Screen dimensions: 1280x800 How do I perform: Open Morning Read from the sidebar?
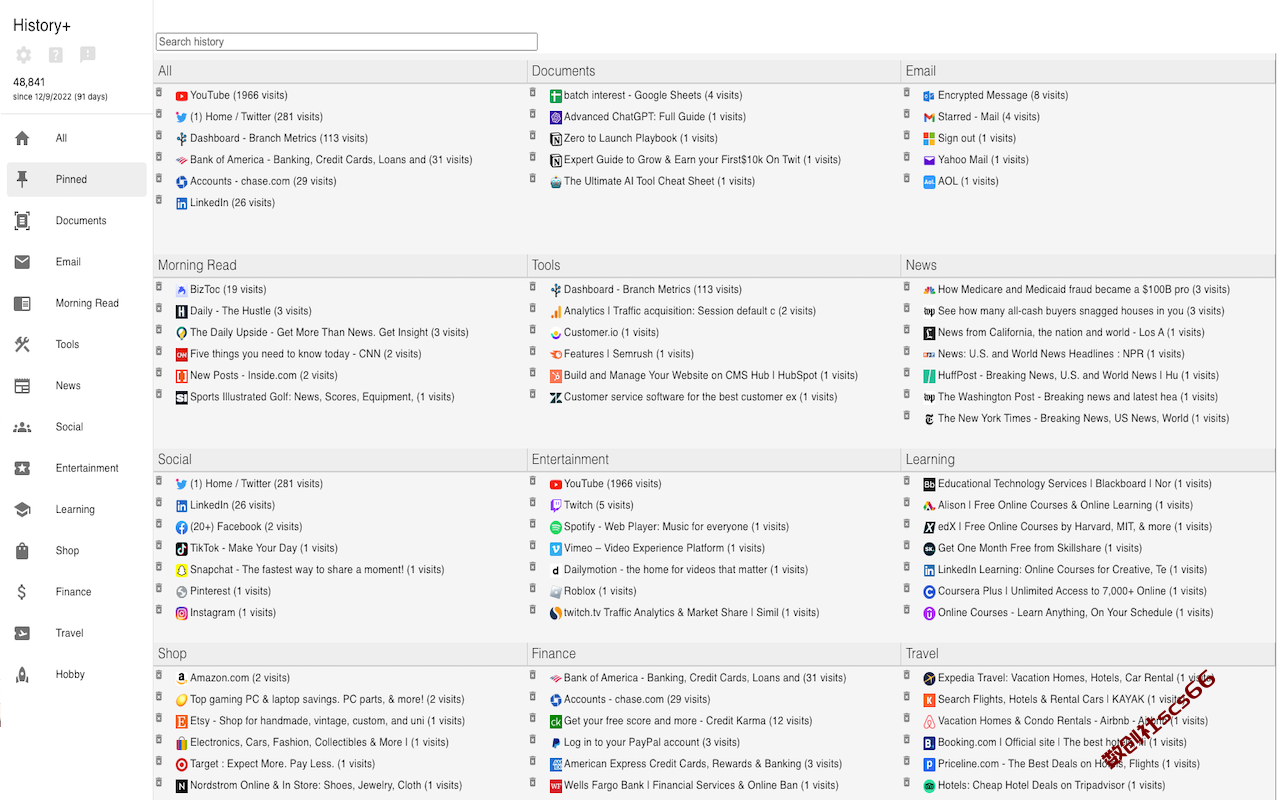click(77, 303)
